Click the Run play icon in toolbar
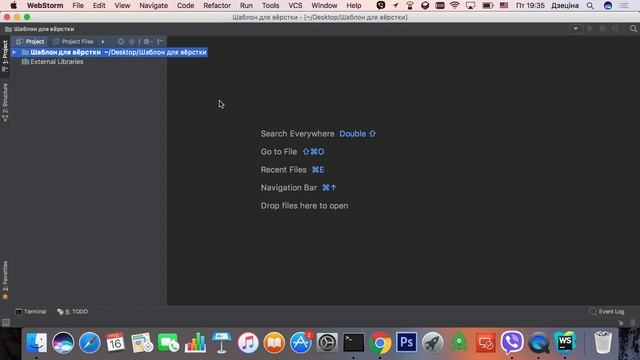Image resolution: width=640 pixels, height=360 pixels. tap(590, 29)
